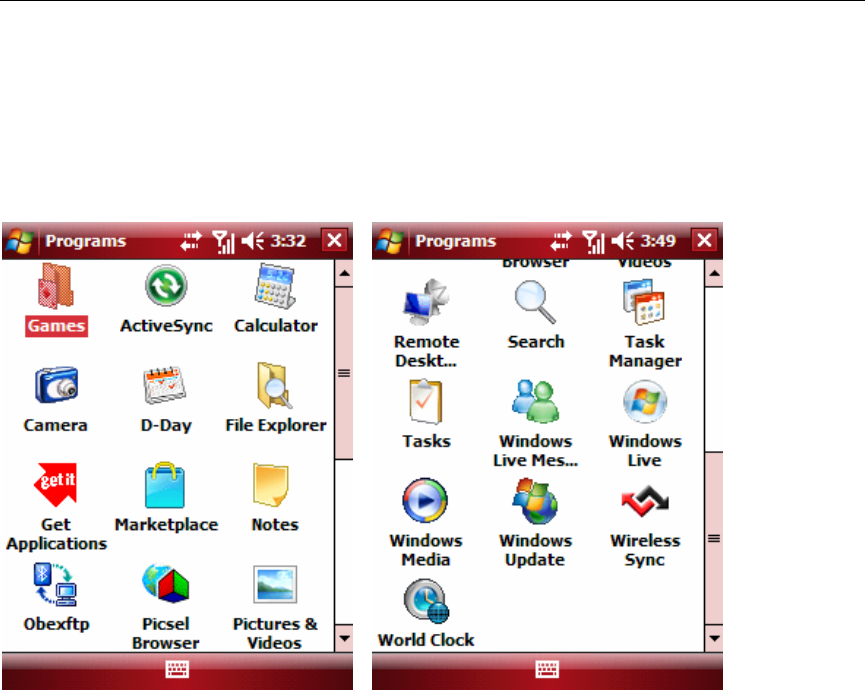Click scroll up arrow in left window
The height and width of the screenshot is (690, 865).
coord(344,273)
